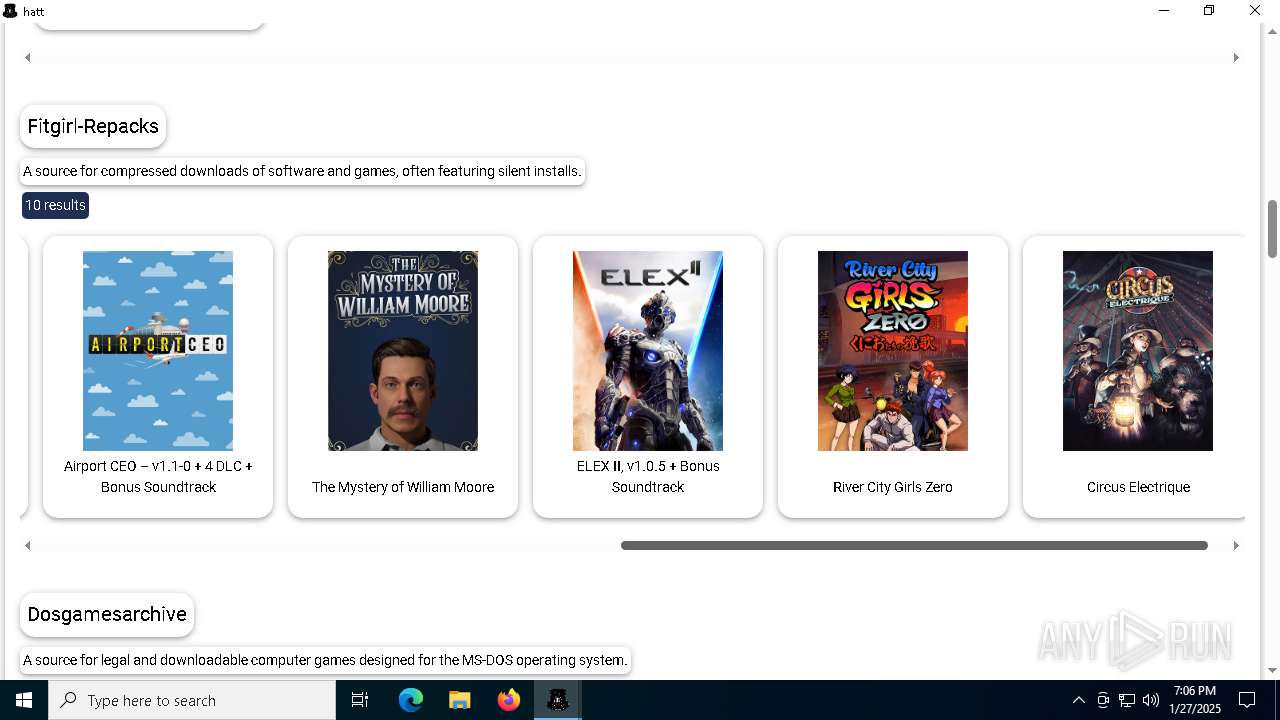Click the Fitgirl-Repacks description text
Viewport: 1280px width, 720px height.
302,171
